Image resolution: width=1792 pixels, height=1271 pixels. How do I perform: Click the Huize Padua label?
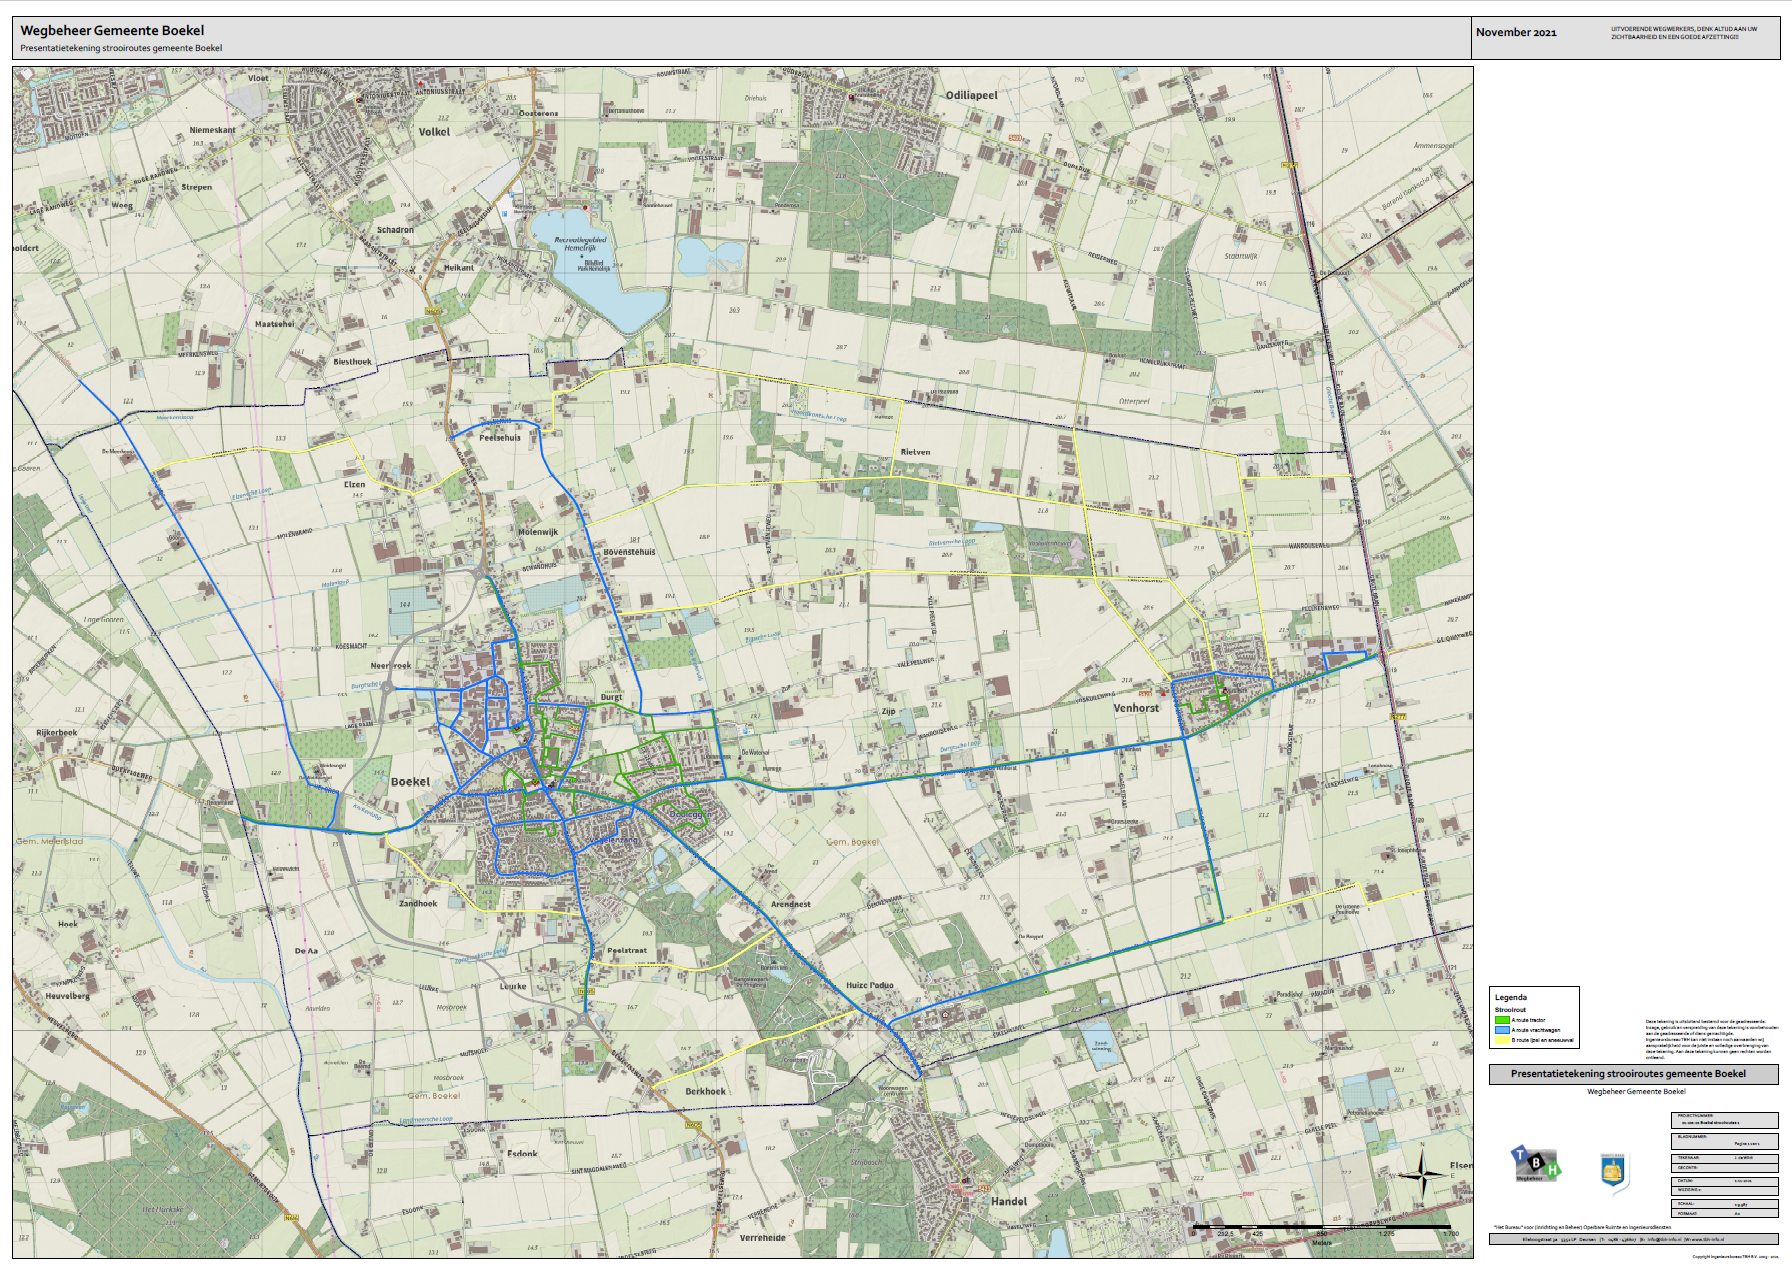click(869, 985)
